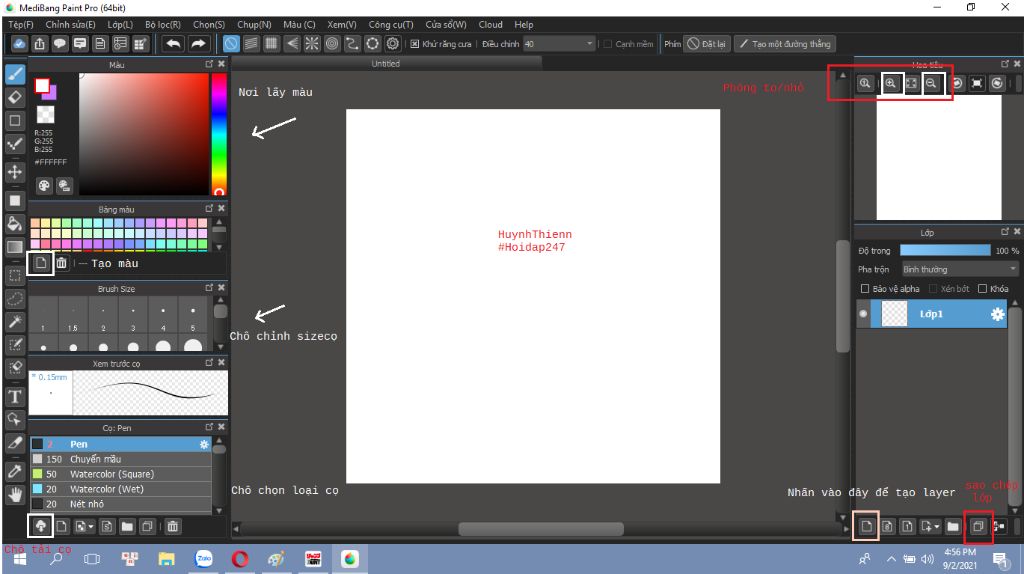Duplicate layer icon in layer panel

coord(978,526)
